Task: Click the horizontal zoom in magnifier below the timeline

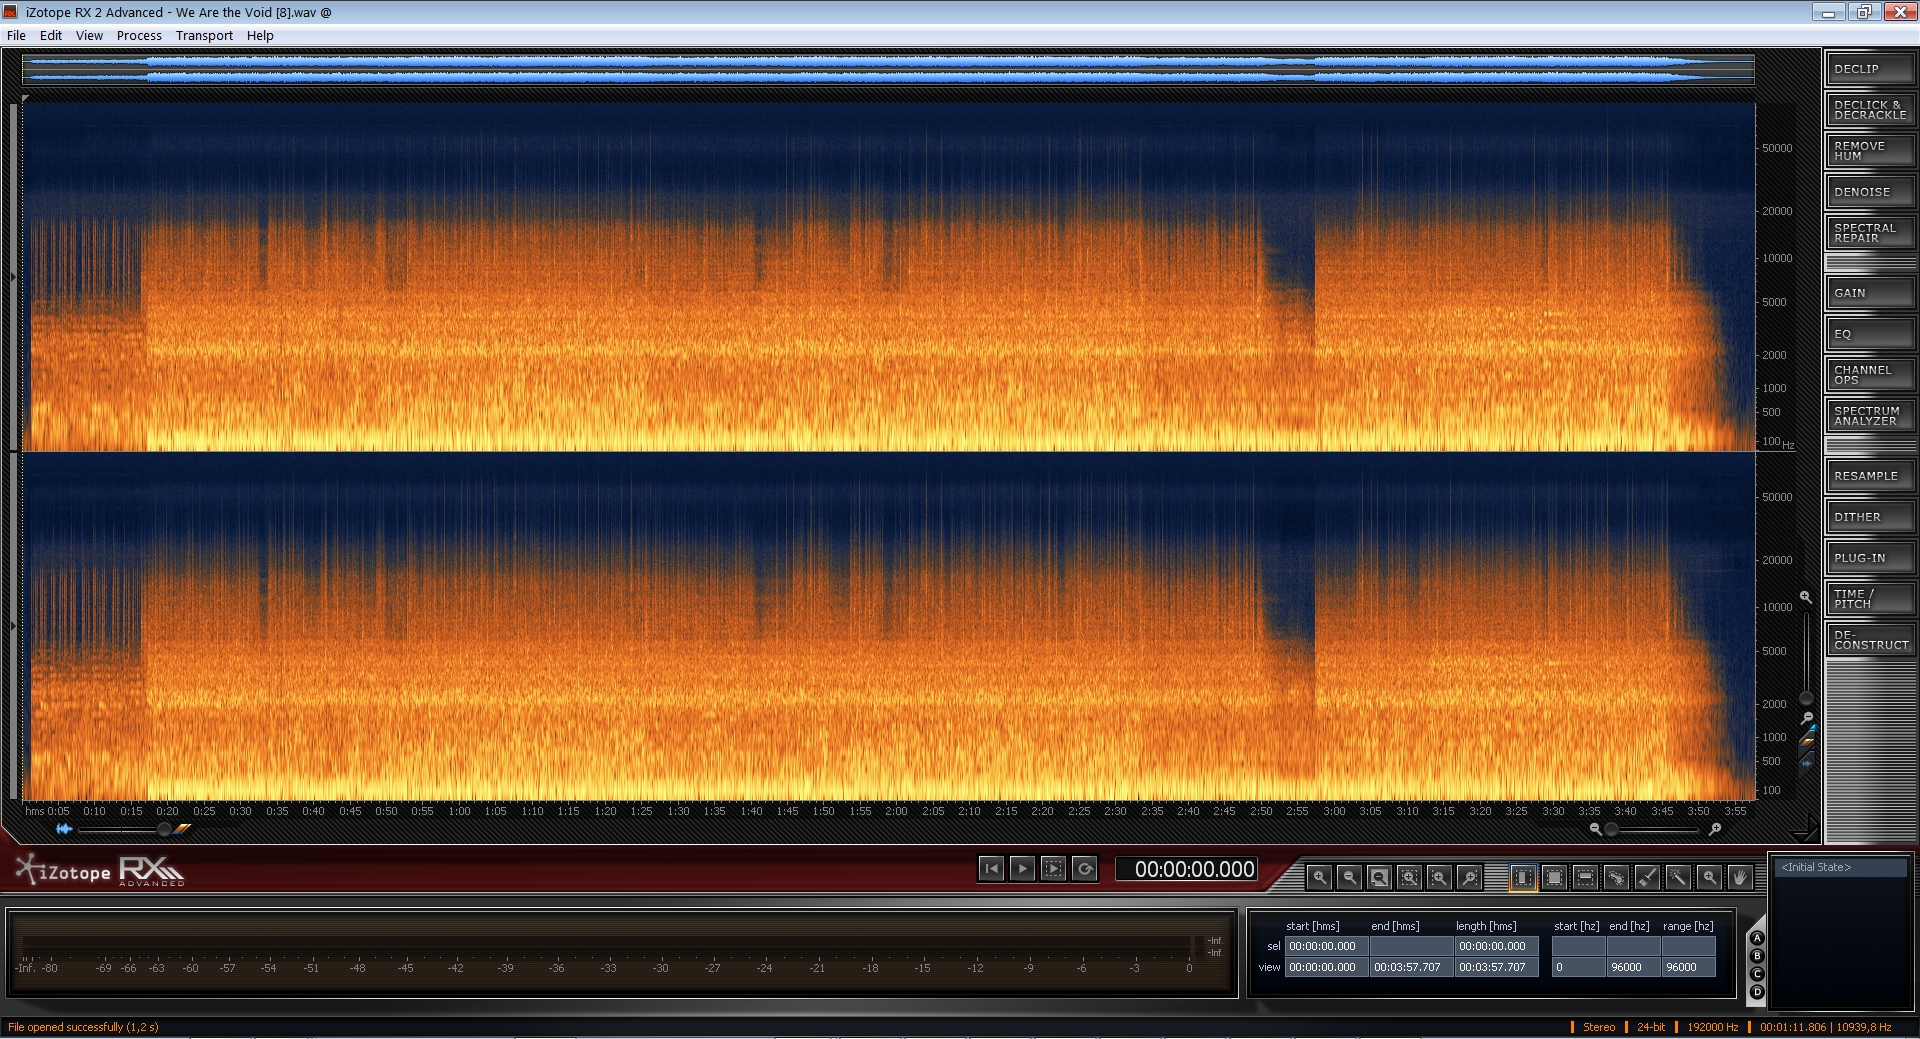Action: 1715,829
